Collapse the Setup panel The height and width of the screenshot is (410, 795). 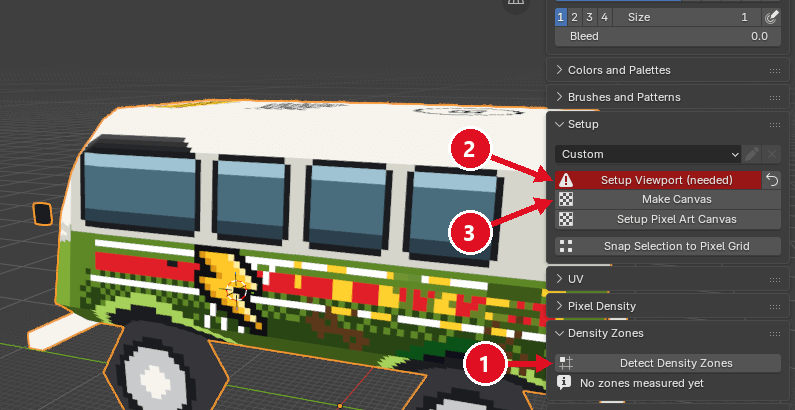559,124
